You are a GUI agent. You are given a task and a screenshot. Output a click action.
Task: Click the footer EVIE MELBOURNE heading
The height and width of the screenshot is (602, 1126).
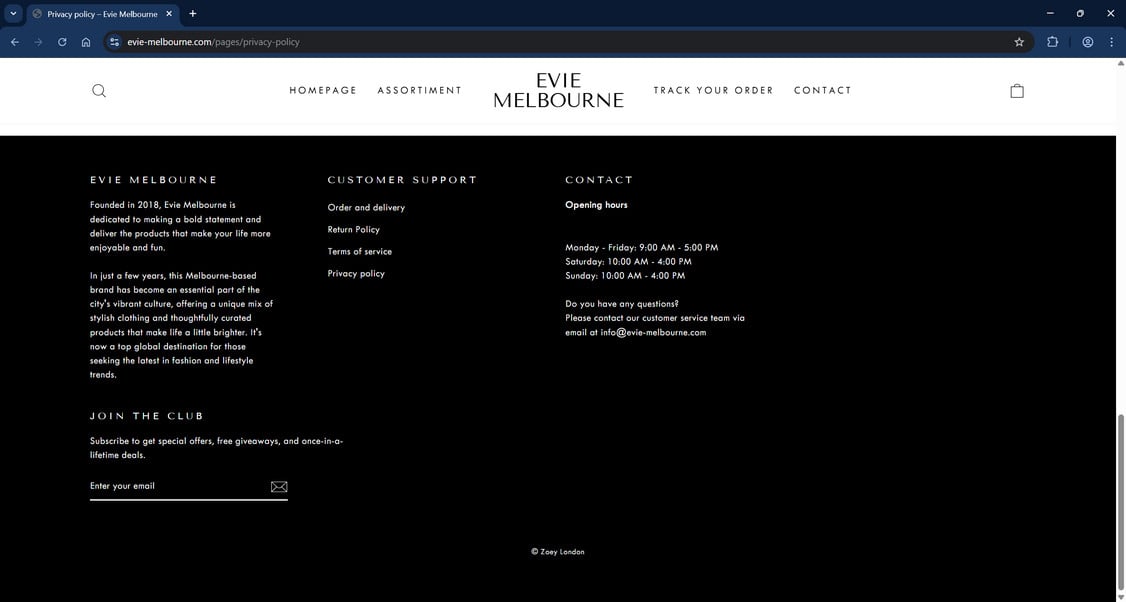[x=154, y=180]
